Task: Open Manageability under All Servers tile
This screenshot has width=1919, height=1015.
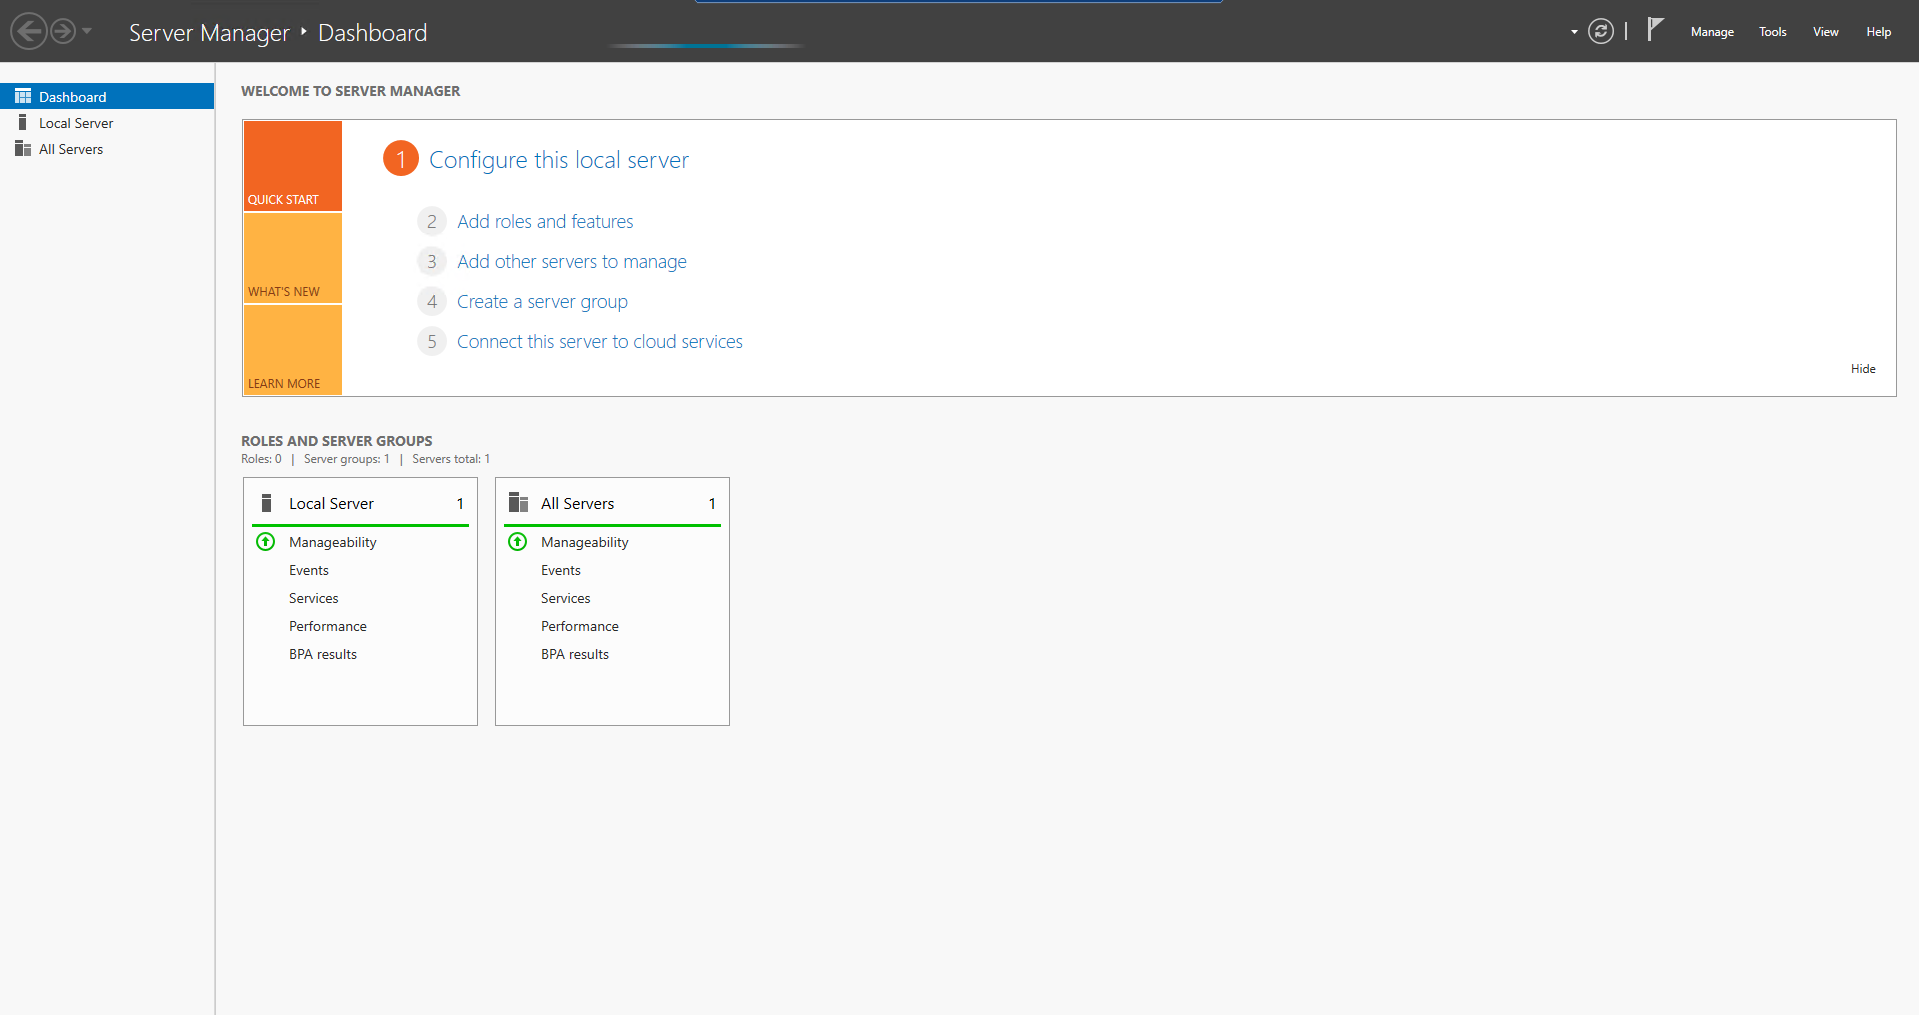Action: pos(585,542)
